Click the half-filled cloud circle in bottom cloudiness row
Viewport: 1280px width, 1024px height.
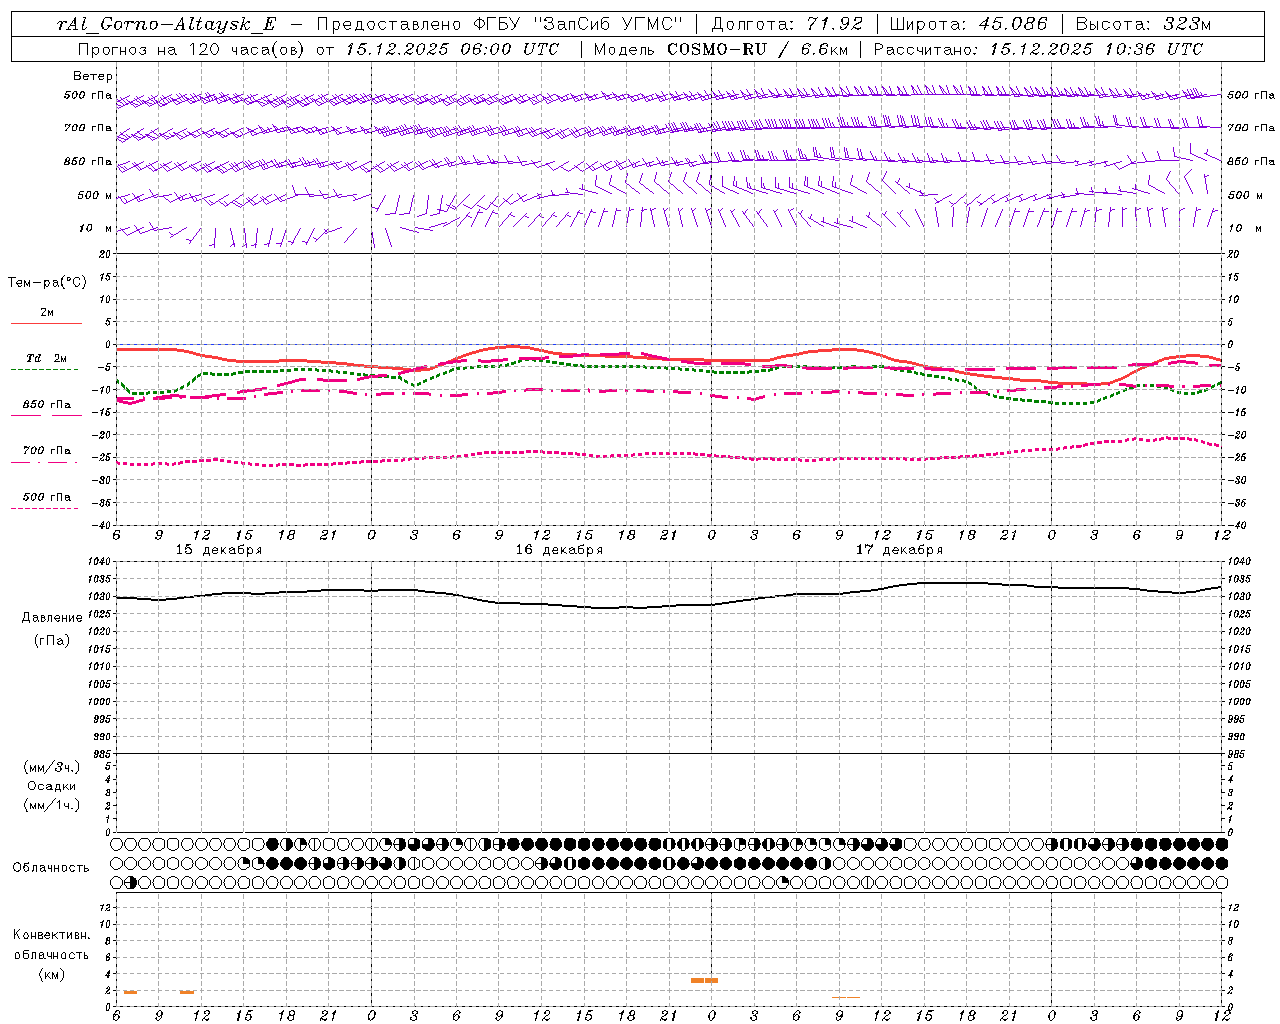click(x=132, y=882)
